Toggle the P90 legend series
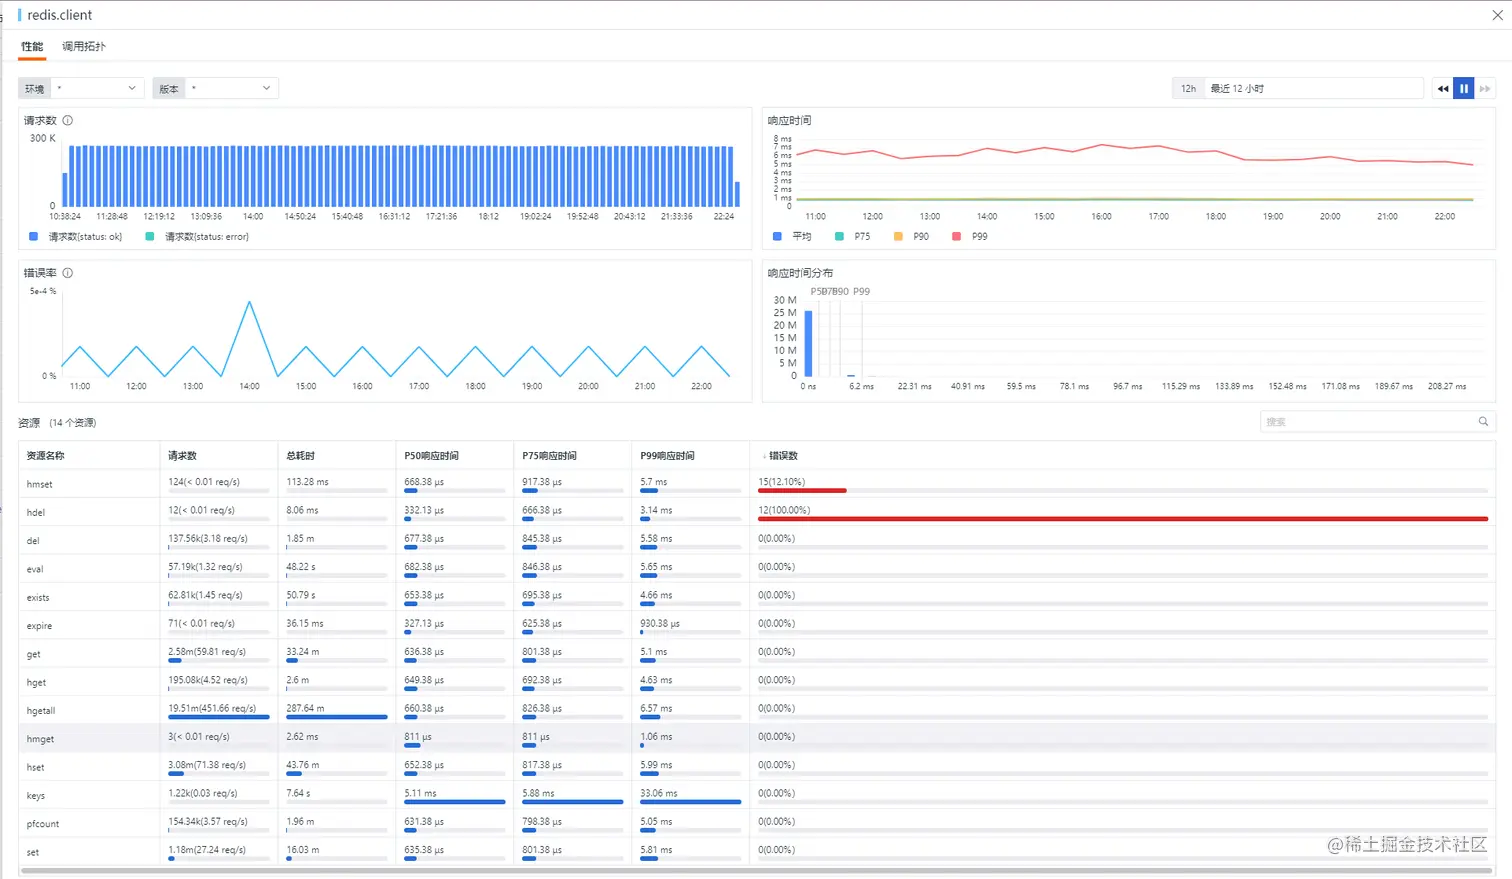The width and height of the screenshot is (1512, 879). click(911, 237)
